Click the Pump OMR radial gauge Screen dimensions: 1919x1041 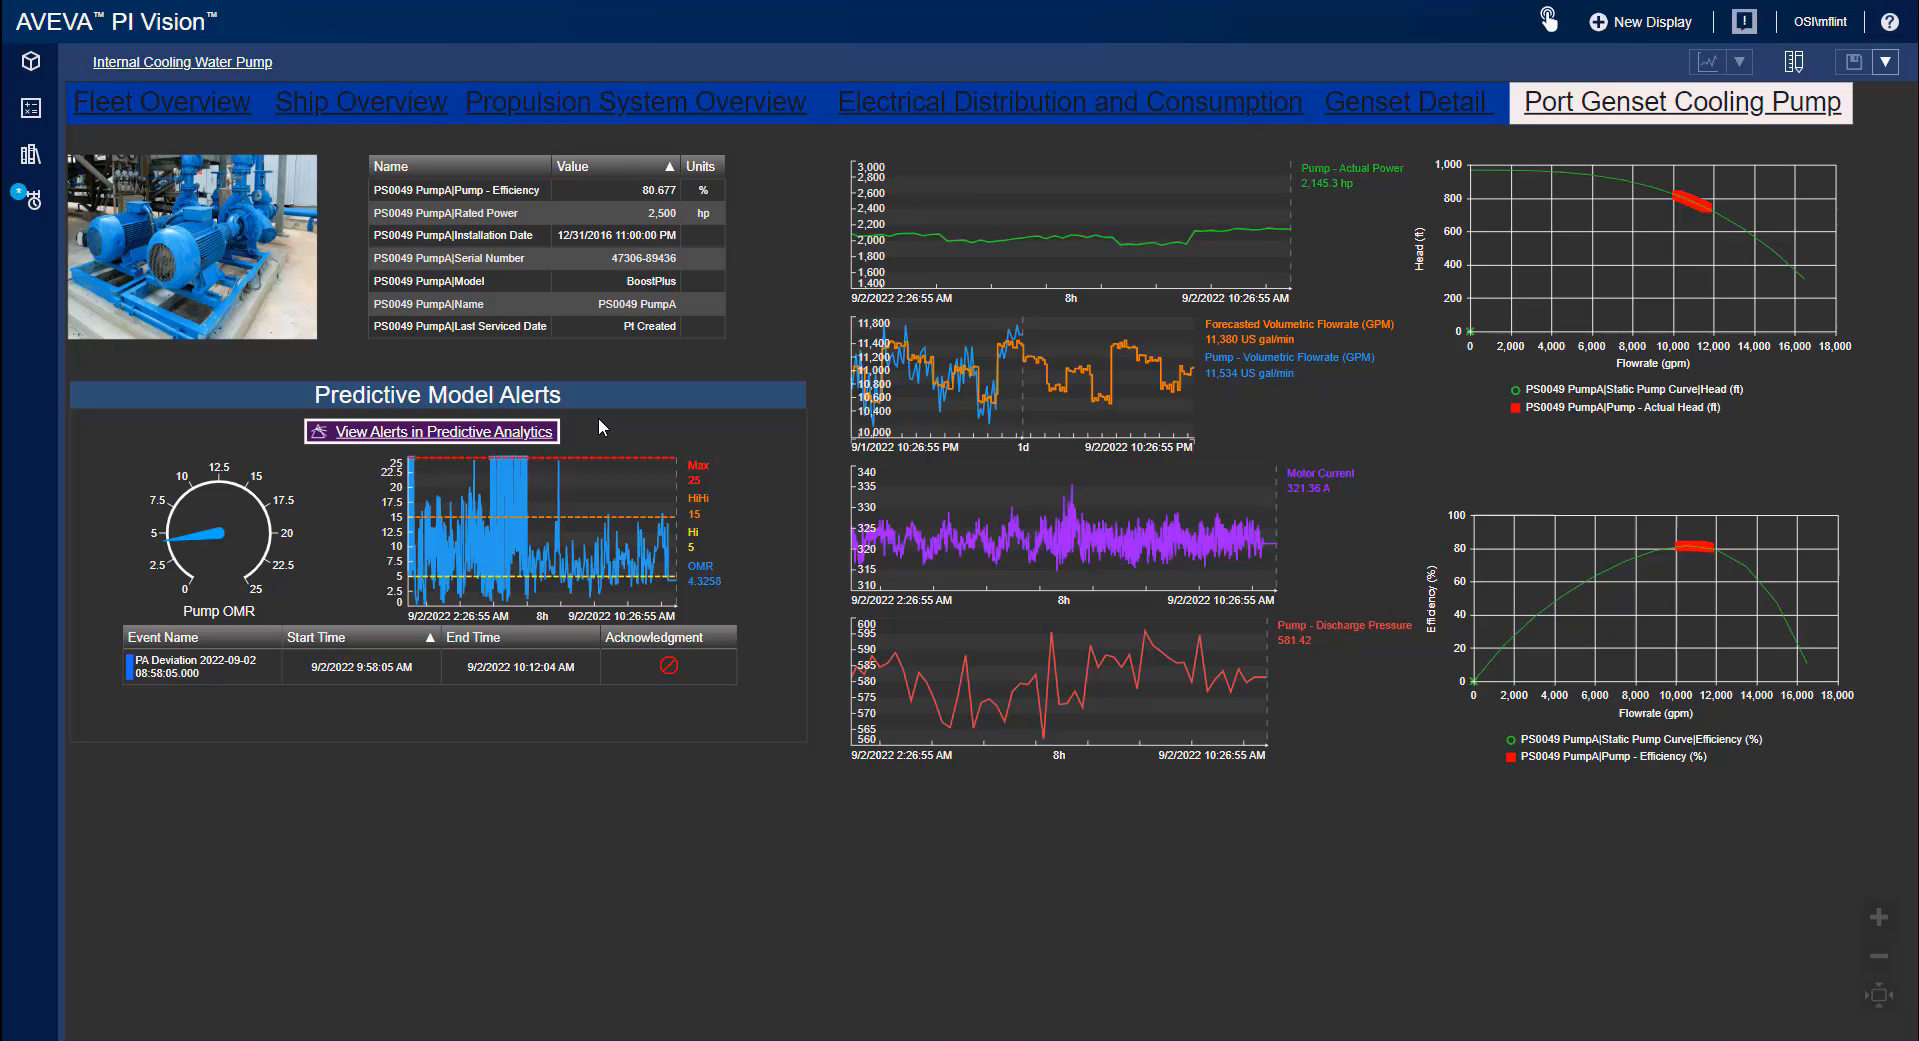(219, 533)
